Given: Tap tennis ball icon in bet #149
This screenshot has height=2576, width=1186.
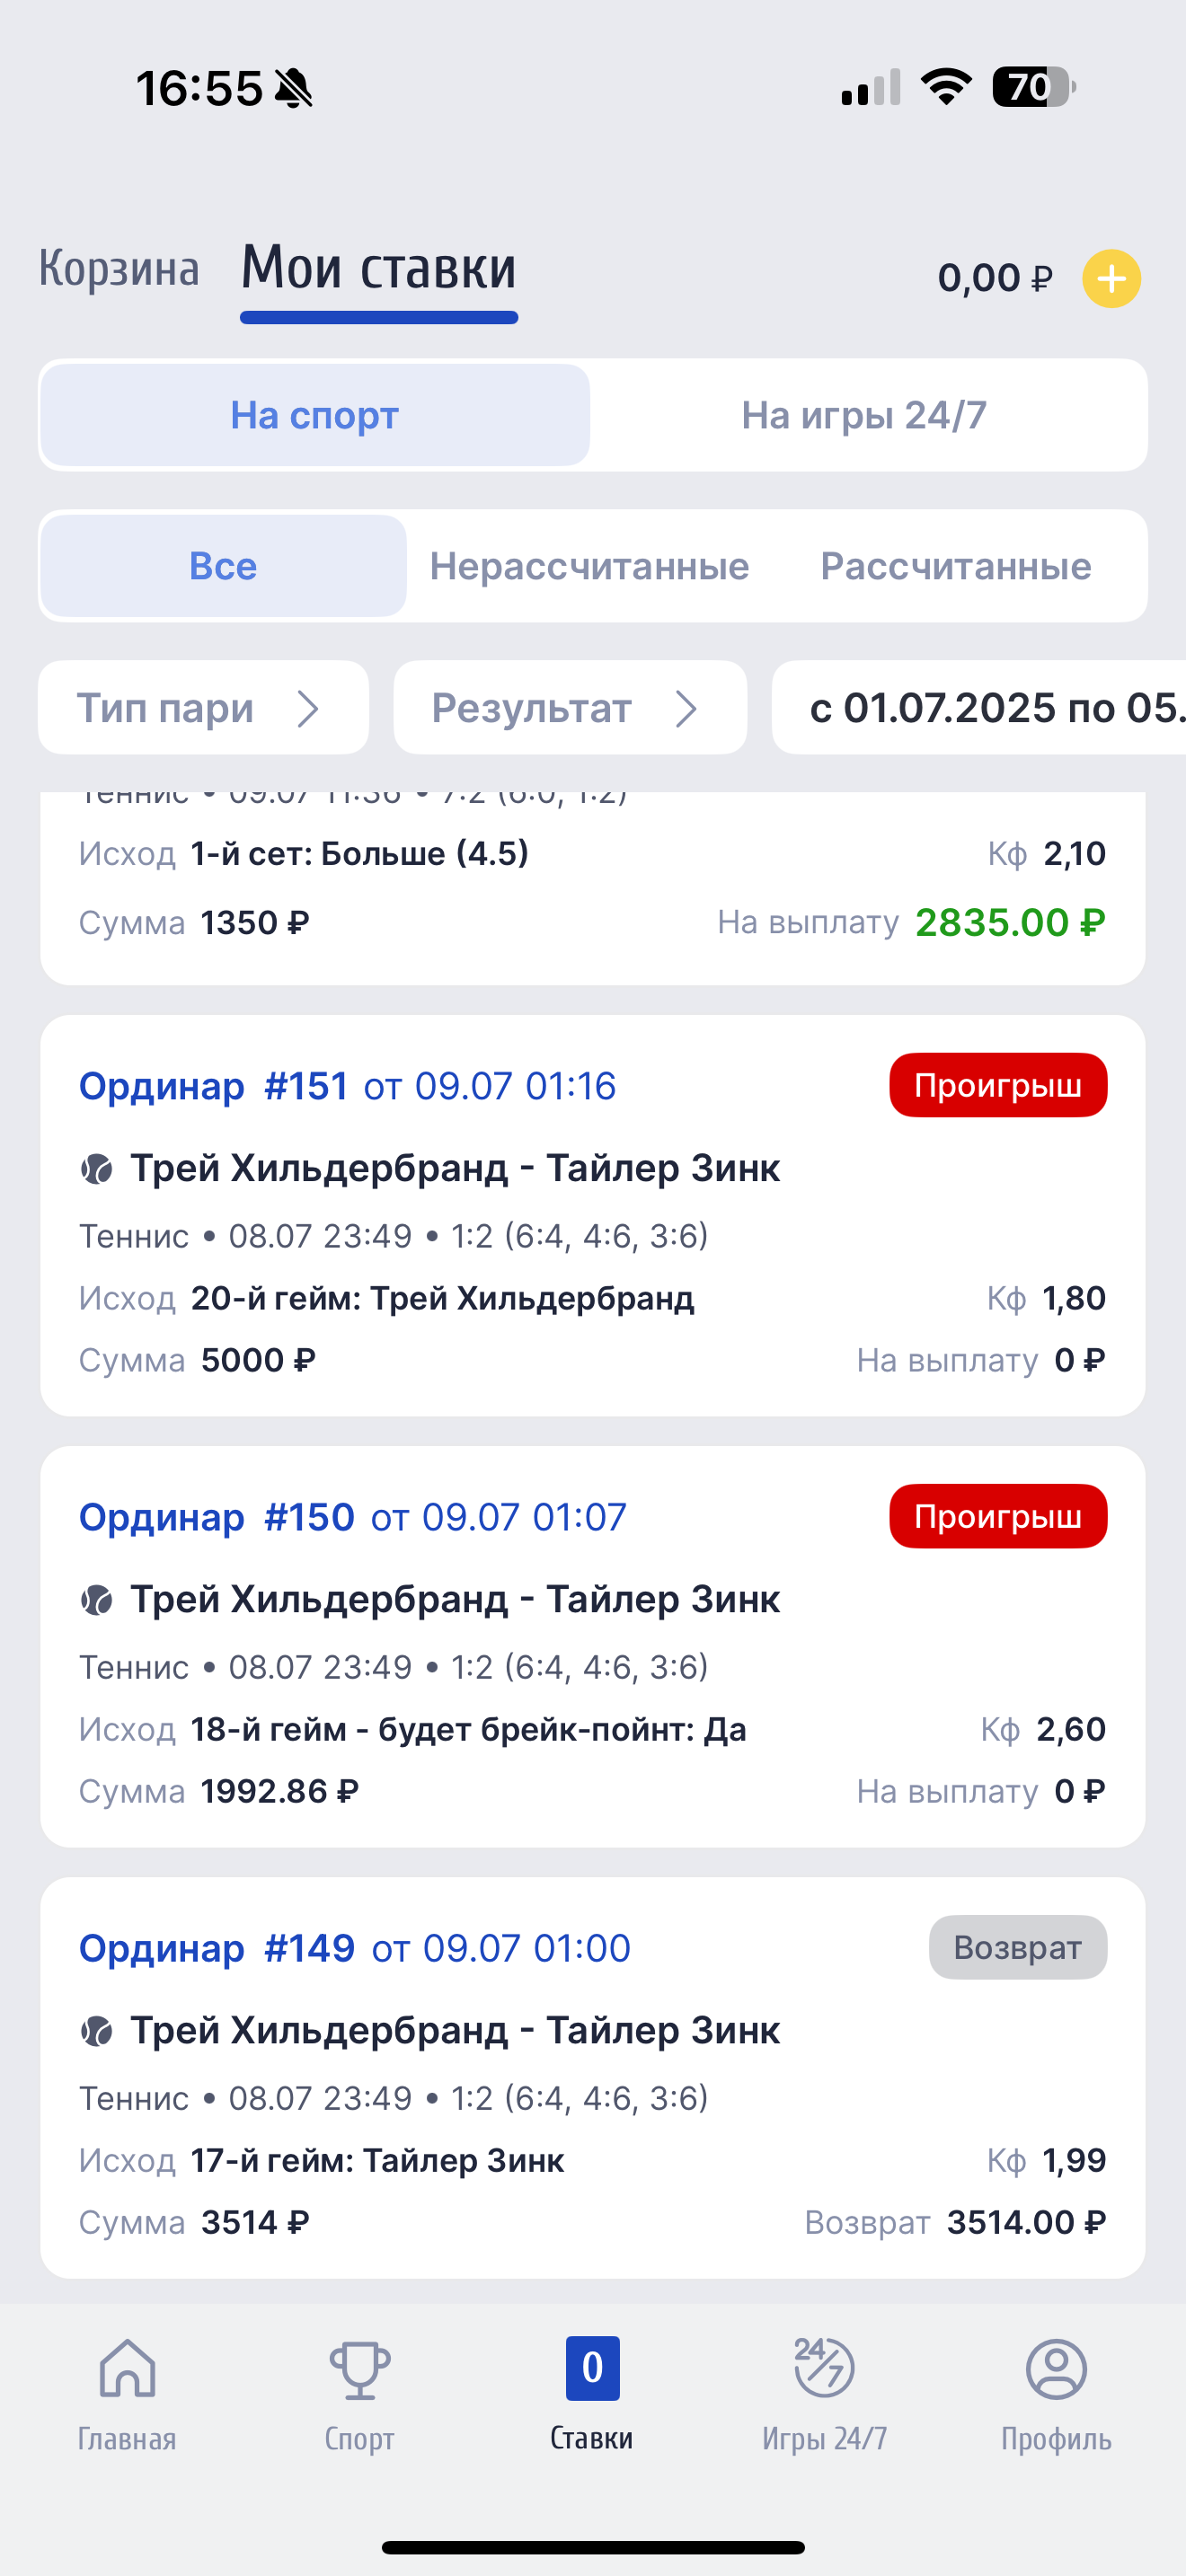Looking at the screenshot, I should coord(97,2031).
